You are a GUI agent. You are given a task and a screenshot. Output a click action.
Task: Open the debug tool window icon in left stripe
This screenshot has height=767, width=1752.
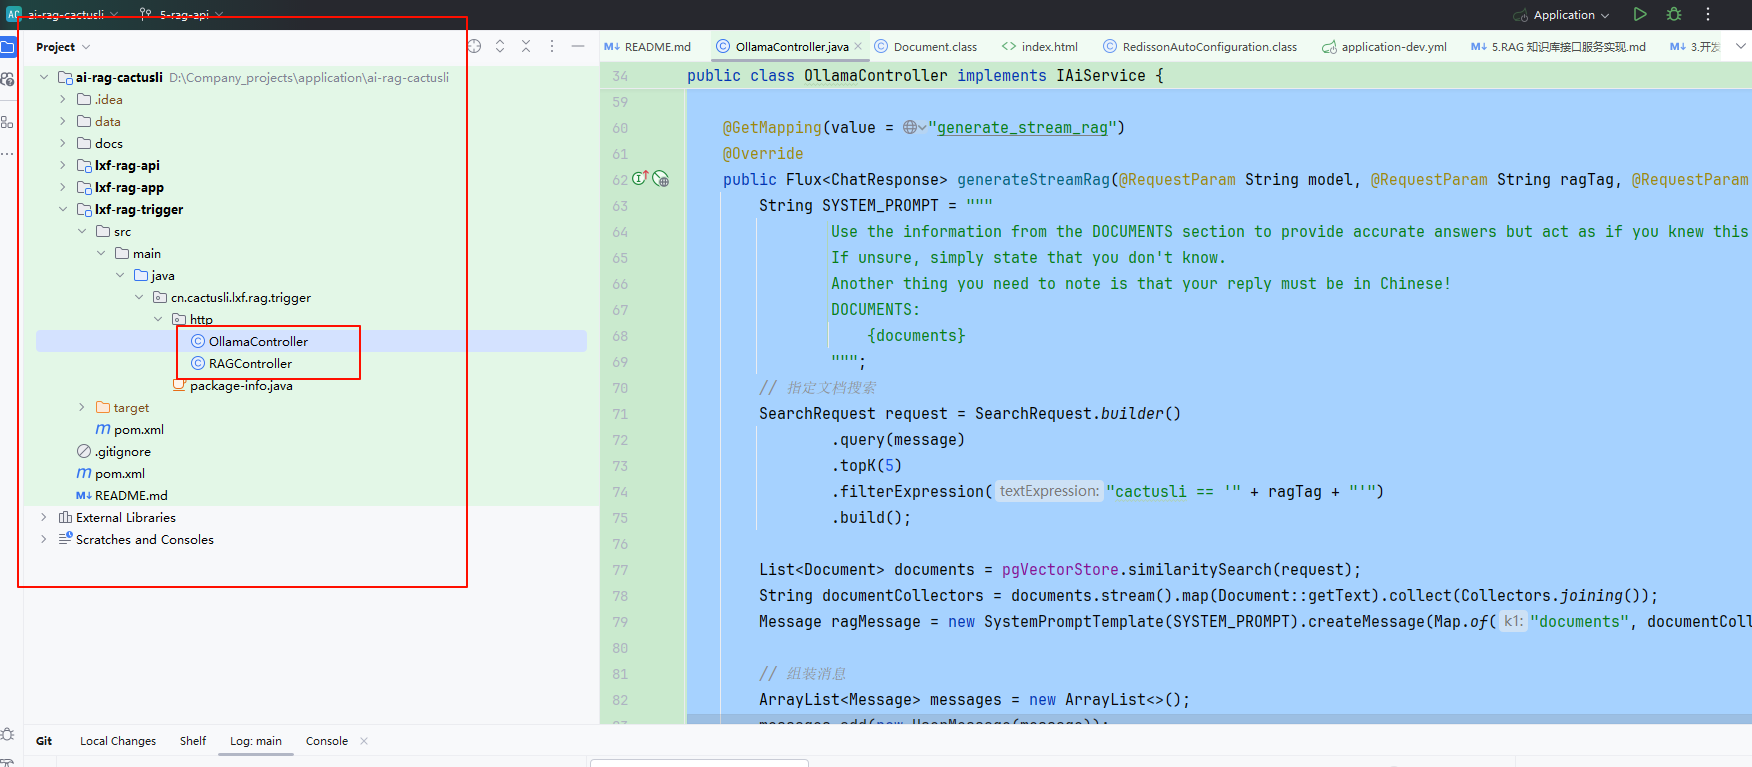(x=8, y=734)
